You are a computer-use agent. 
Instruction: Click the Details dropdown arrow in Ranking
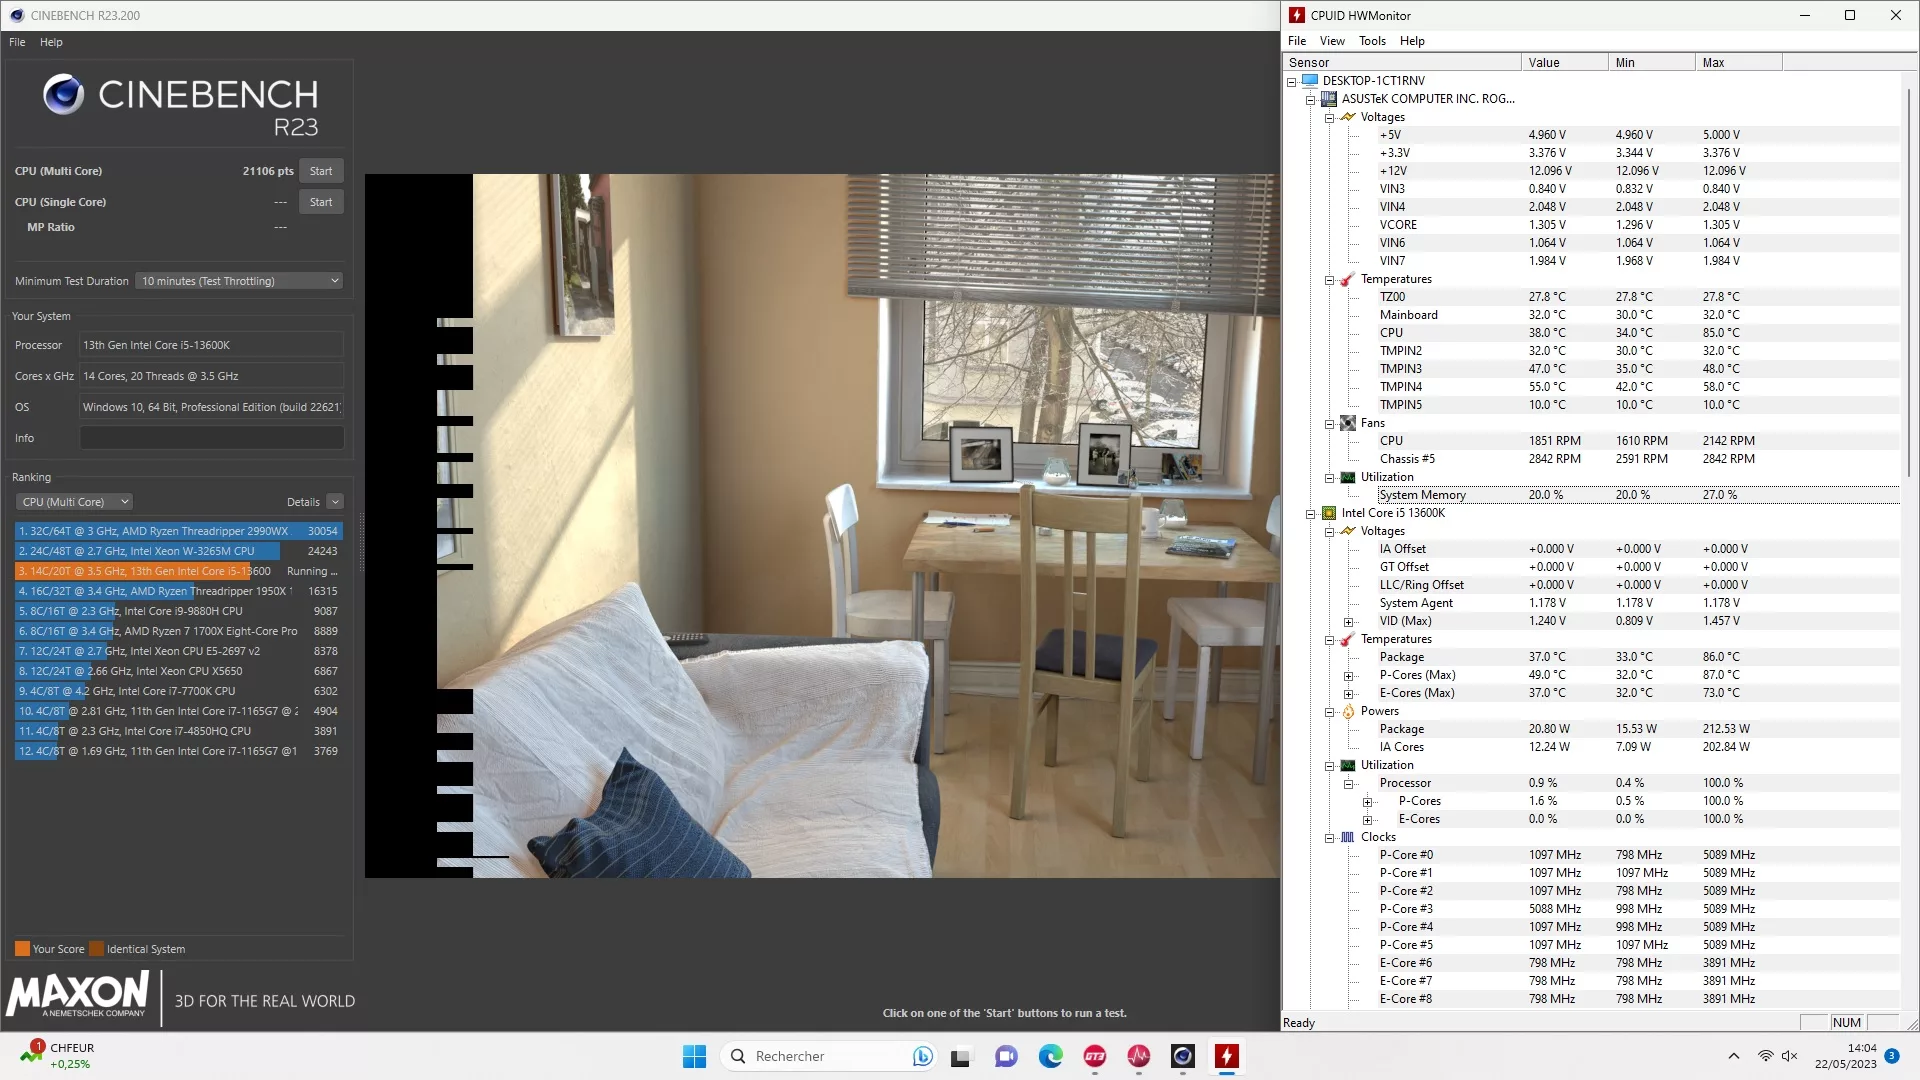[335, 502]
